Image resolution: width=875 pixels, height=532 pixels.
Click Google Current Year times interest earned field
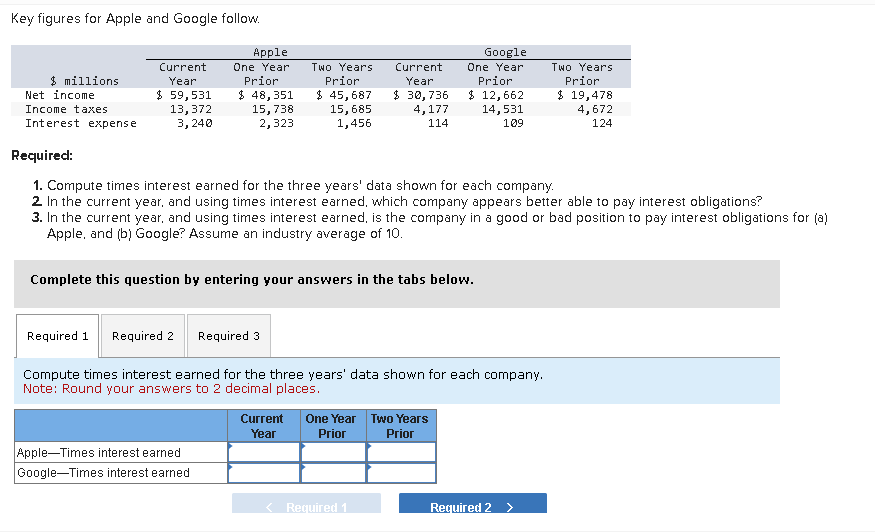tap(264, 473)
